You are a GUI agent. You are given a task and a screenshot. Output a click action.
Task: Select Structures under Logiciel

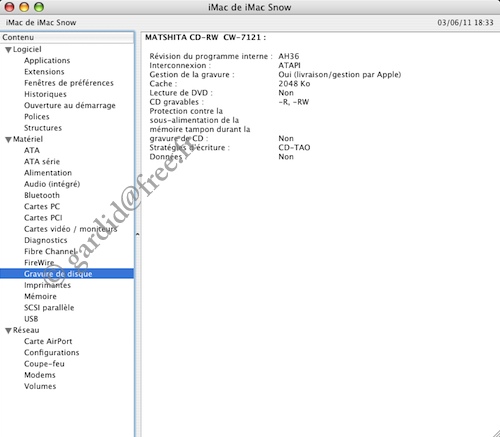click(x=43, y=128)
